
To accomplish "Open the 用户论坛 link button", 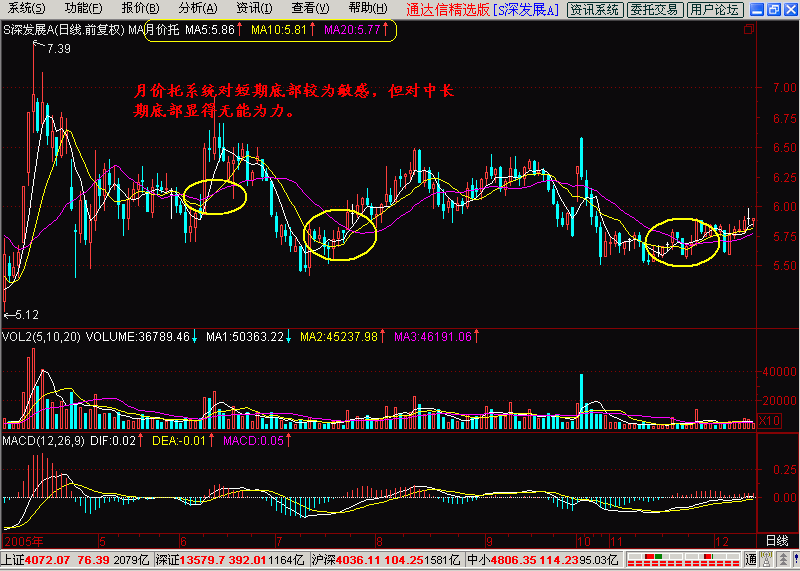I will point(716,9).
